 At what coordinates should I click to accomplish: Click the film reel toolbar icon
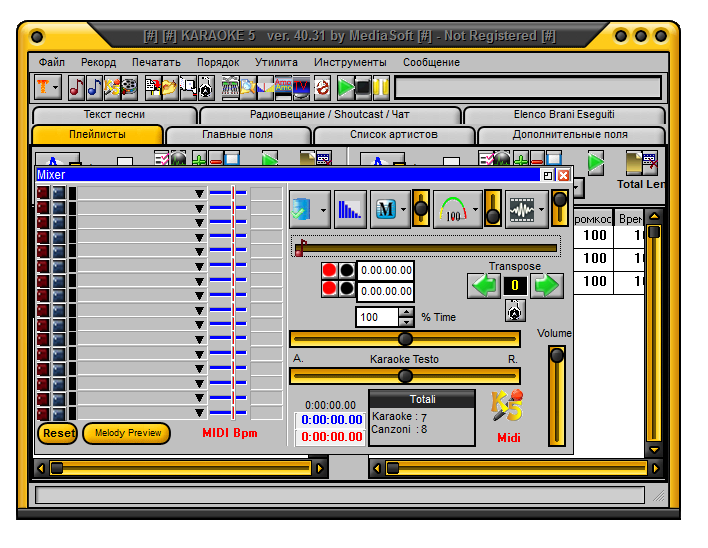(x=129, y=87)
